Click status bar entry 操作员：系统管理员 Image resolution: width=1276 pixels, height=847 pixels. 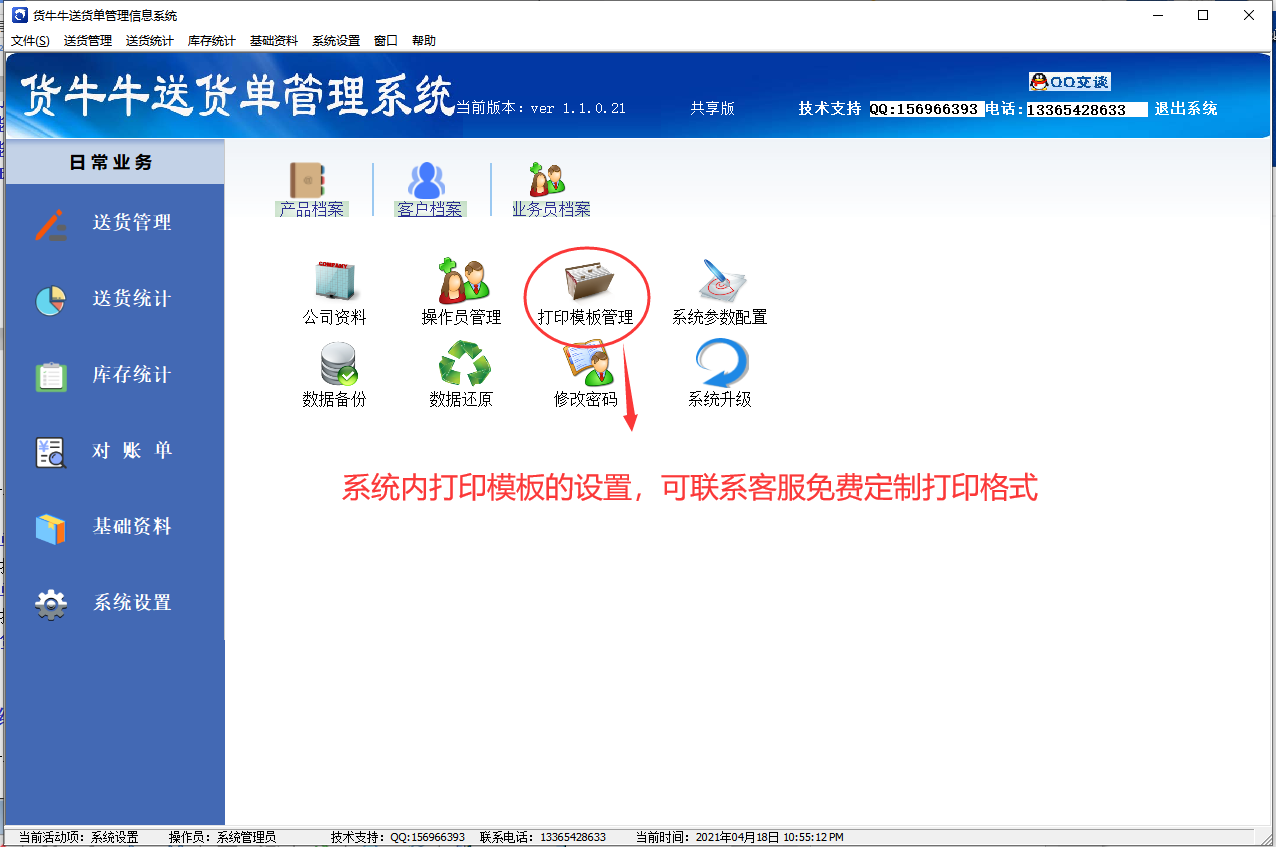[x=222, y=837]
